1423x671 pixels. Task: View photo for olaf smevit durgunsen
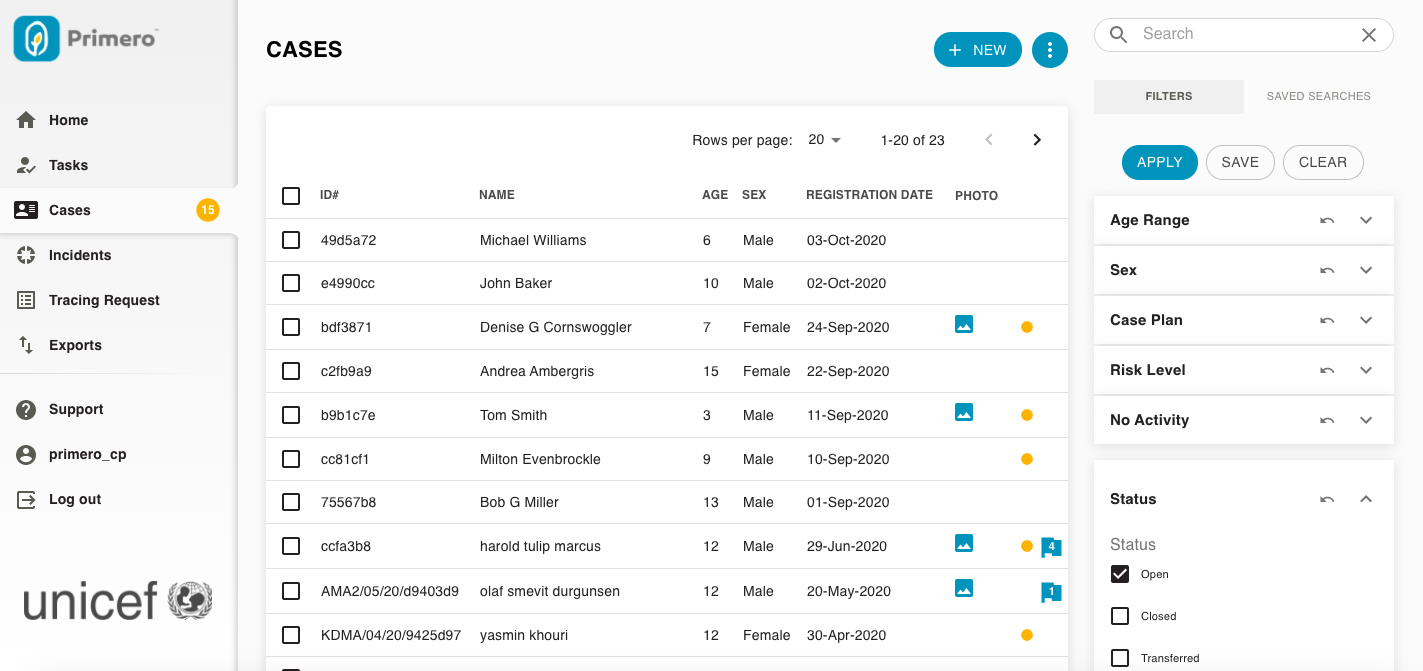point(964,588)
